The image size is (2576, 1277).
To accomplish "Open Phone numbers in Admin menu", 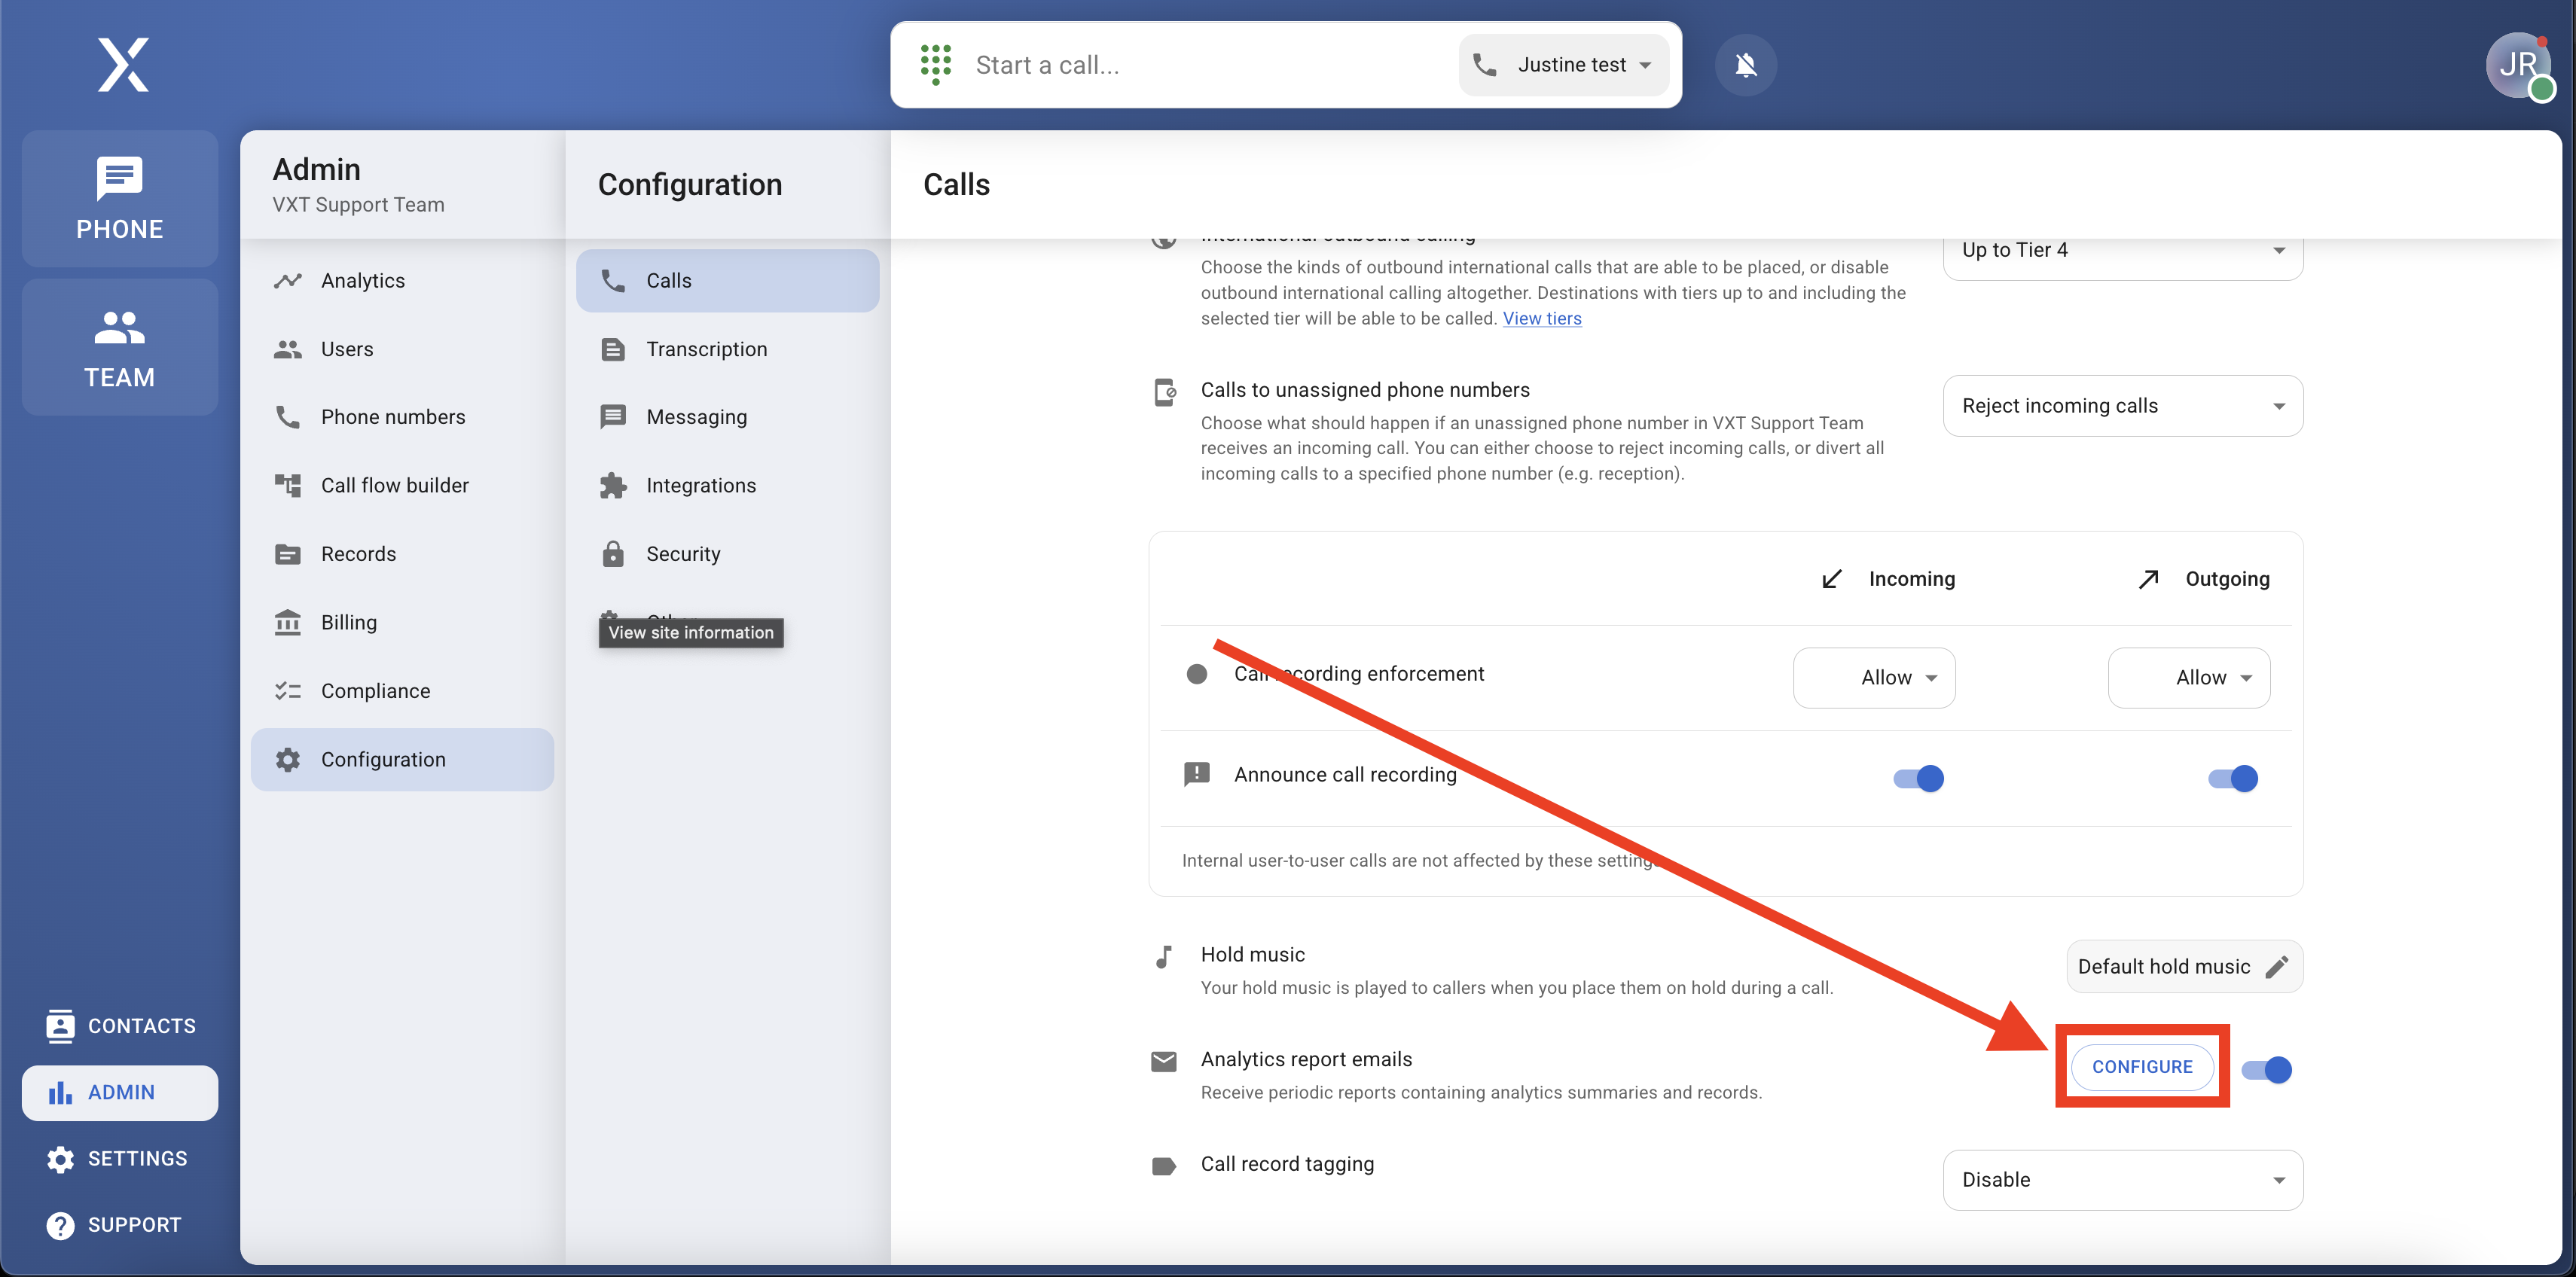I will [x=402, y=417].
